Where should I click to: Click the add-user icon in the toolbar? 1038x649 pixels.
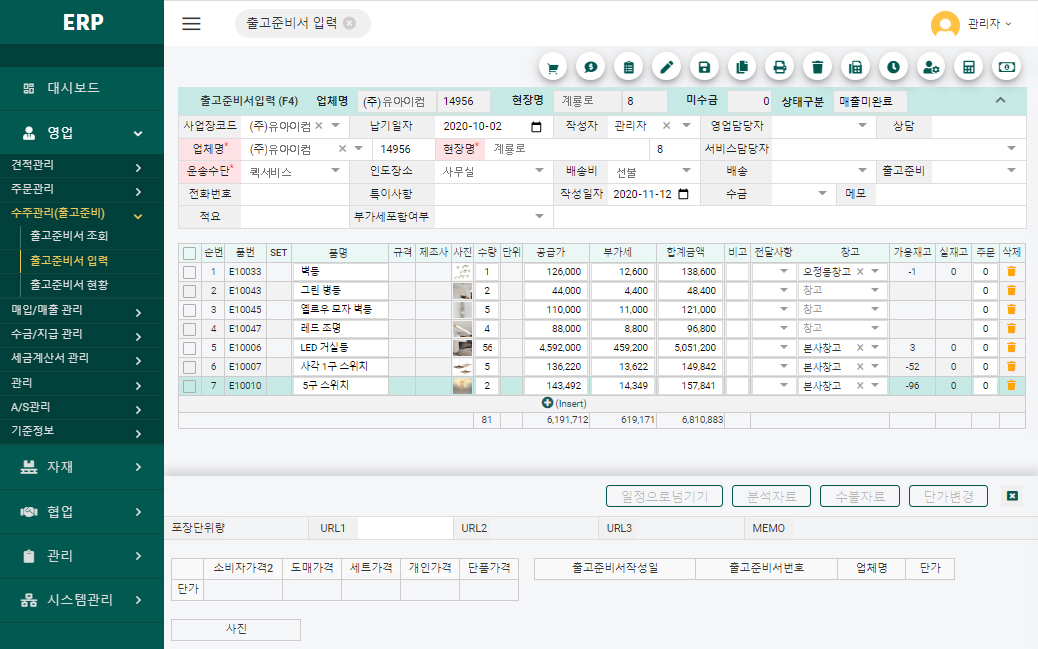point(929,66)
